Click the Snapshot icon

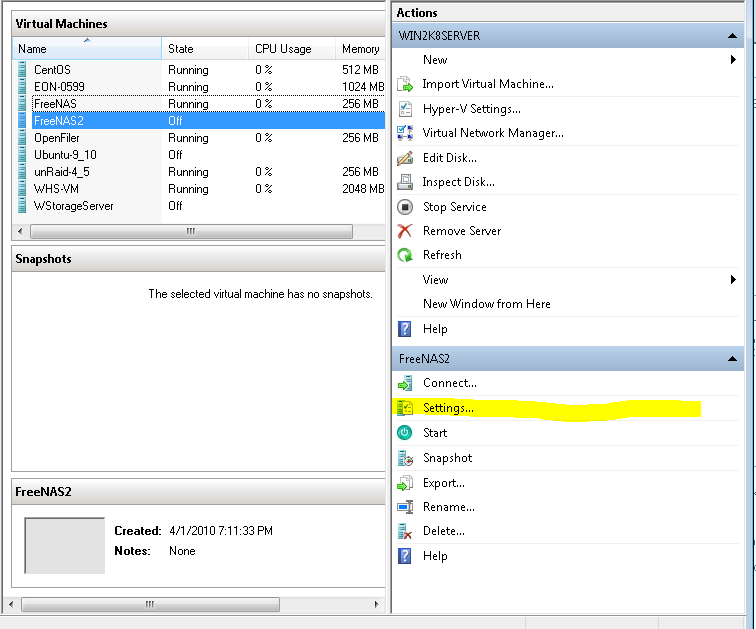(405, 458)
